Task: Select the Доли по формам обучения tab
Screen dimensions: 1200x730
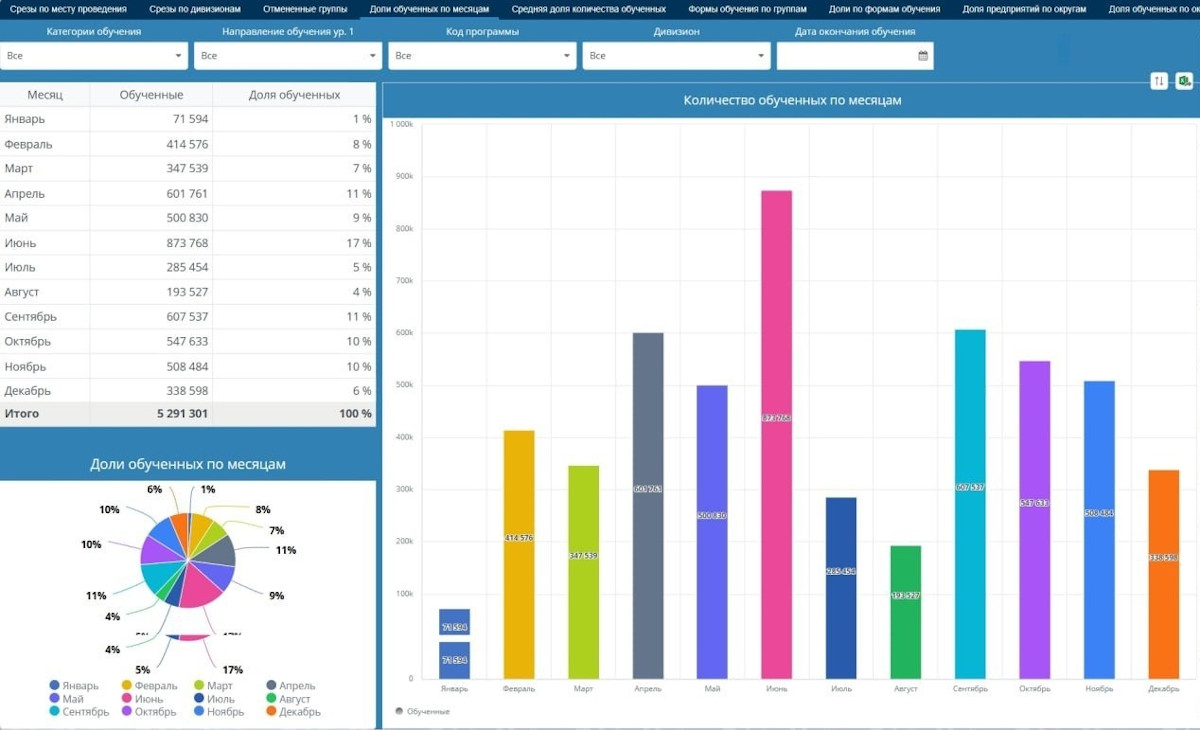Action: 884,9
